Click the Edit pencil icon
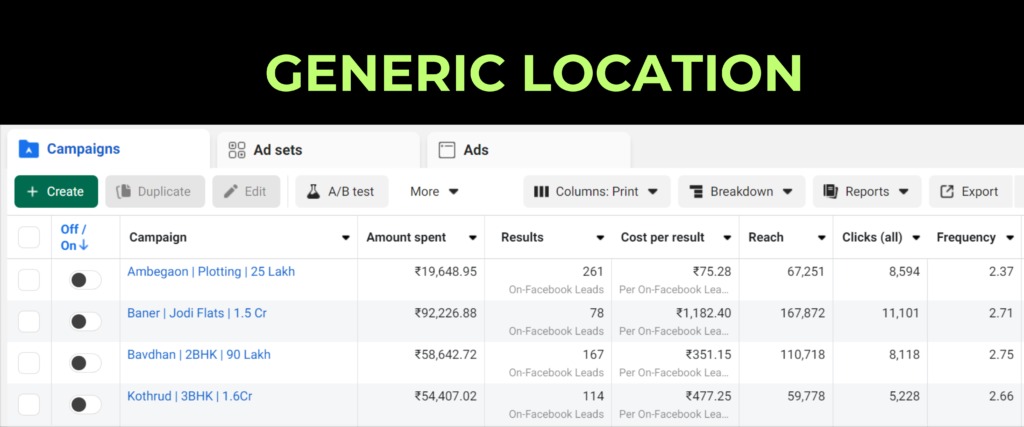Screen dimensions: 1024x427 [231, 192]
